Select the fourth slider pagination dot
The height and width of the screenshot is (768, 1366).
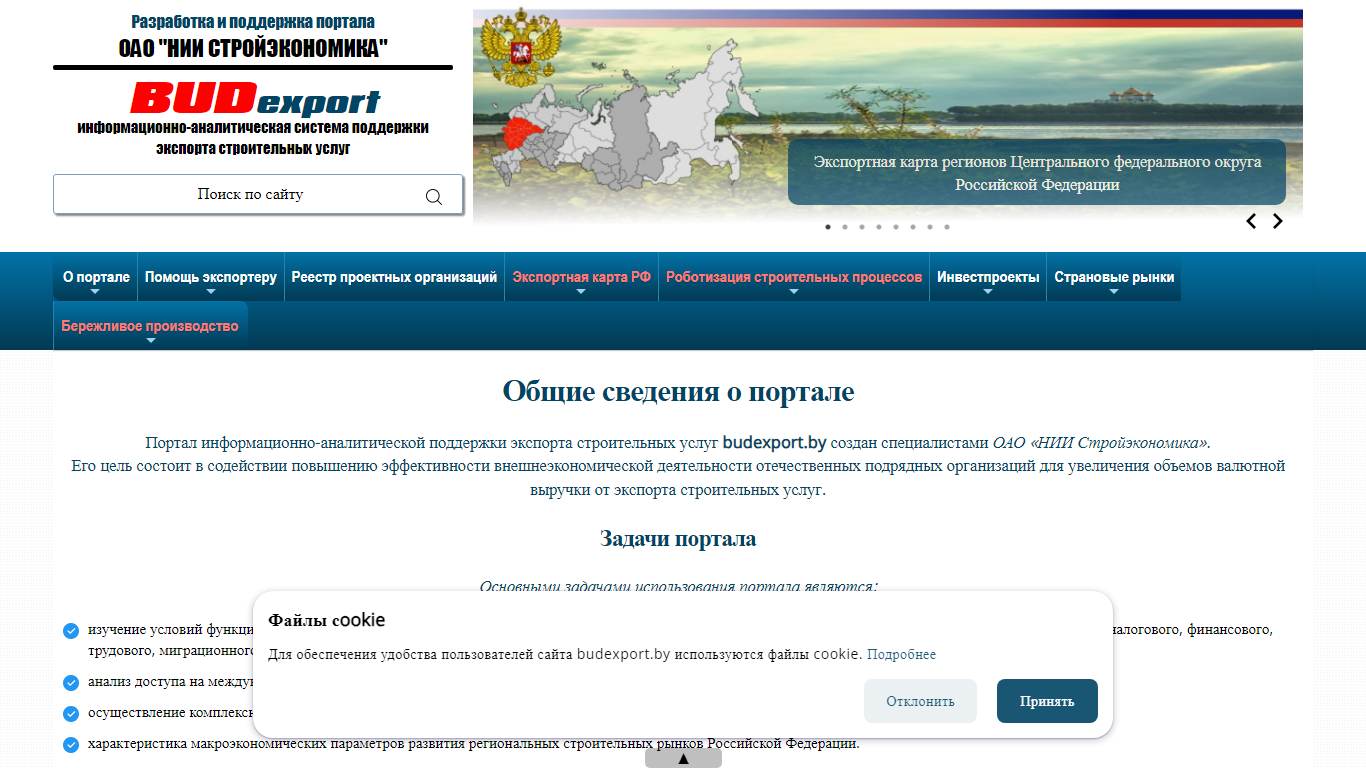coord(879,227)
